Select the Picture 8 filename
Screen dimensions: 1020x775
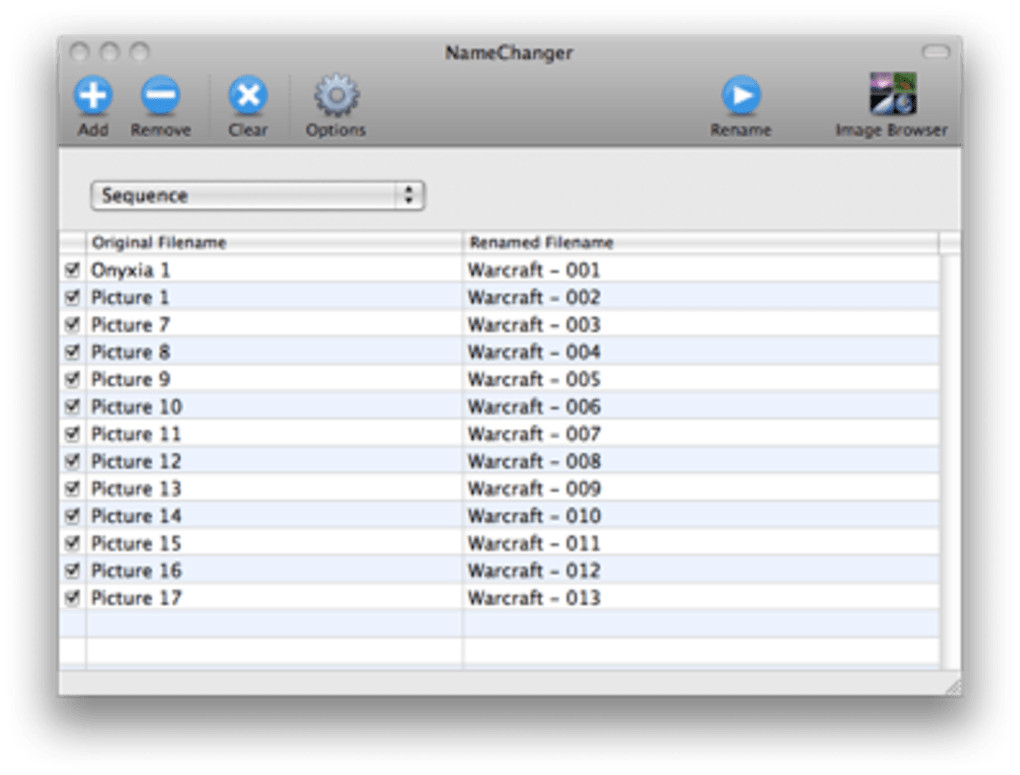coord(130,352)
